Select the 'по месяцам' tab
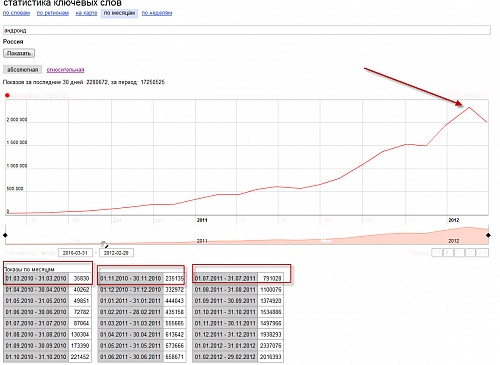The width and height of the screenshot is (500, 365). pyautogui.click(x=119, y=13)
